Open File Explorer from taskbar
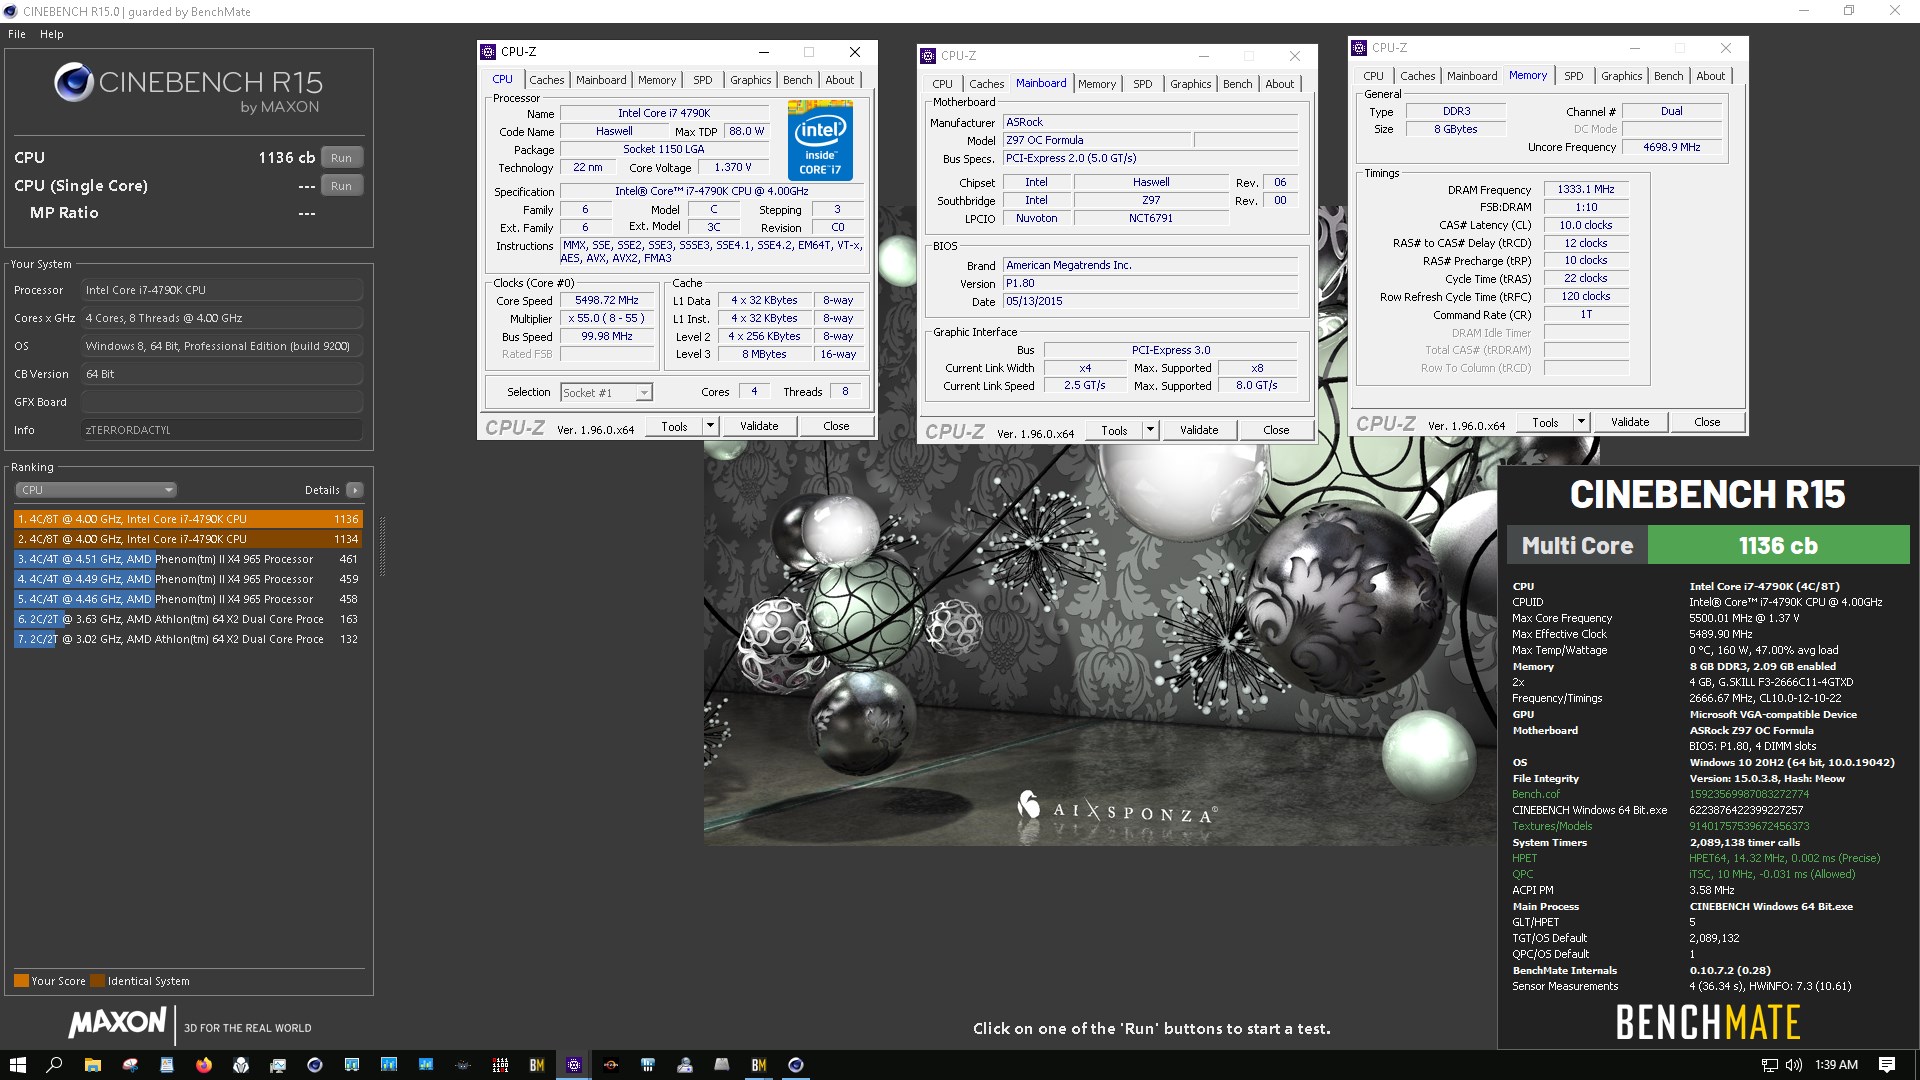 pyautogui.click(x=92, y=1065)
